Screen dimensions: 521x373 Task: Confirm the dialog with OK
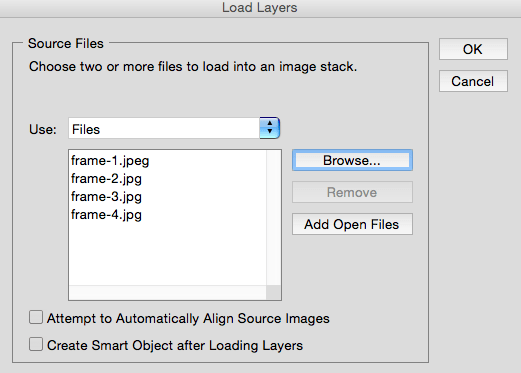point(473,49)
